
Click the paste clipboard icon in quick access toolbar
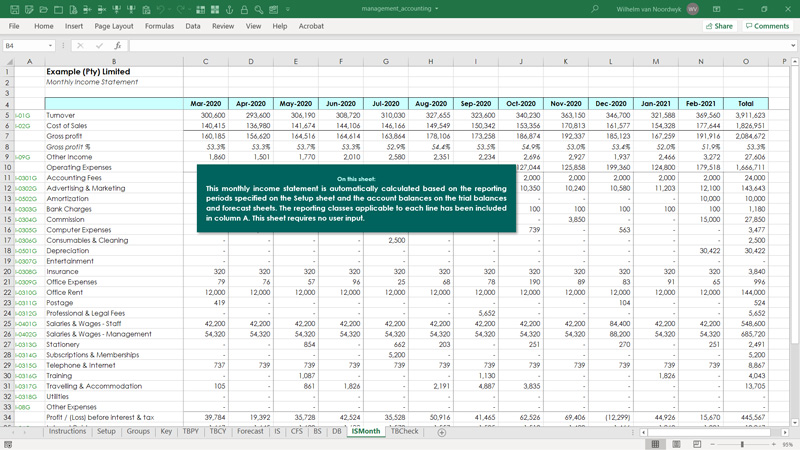146,9
